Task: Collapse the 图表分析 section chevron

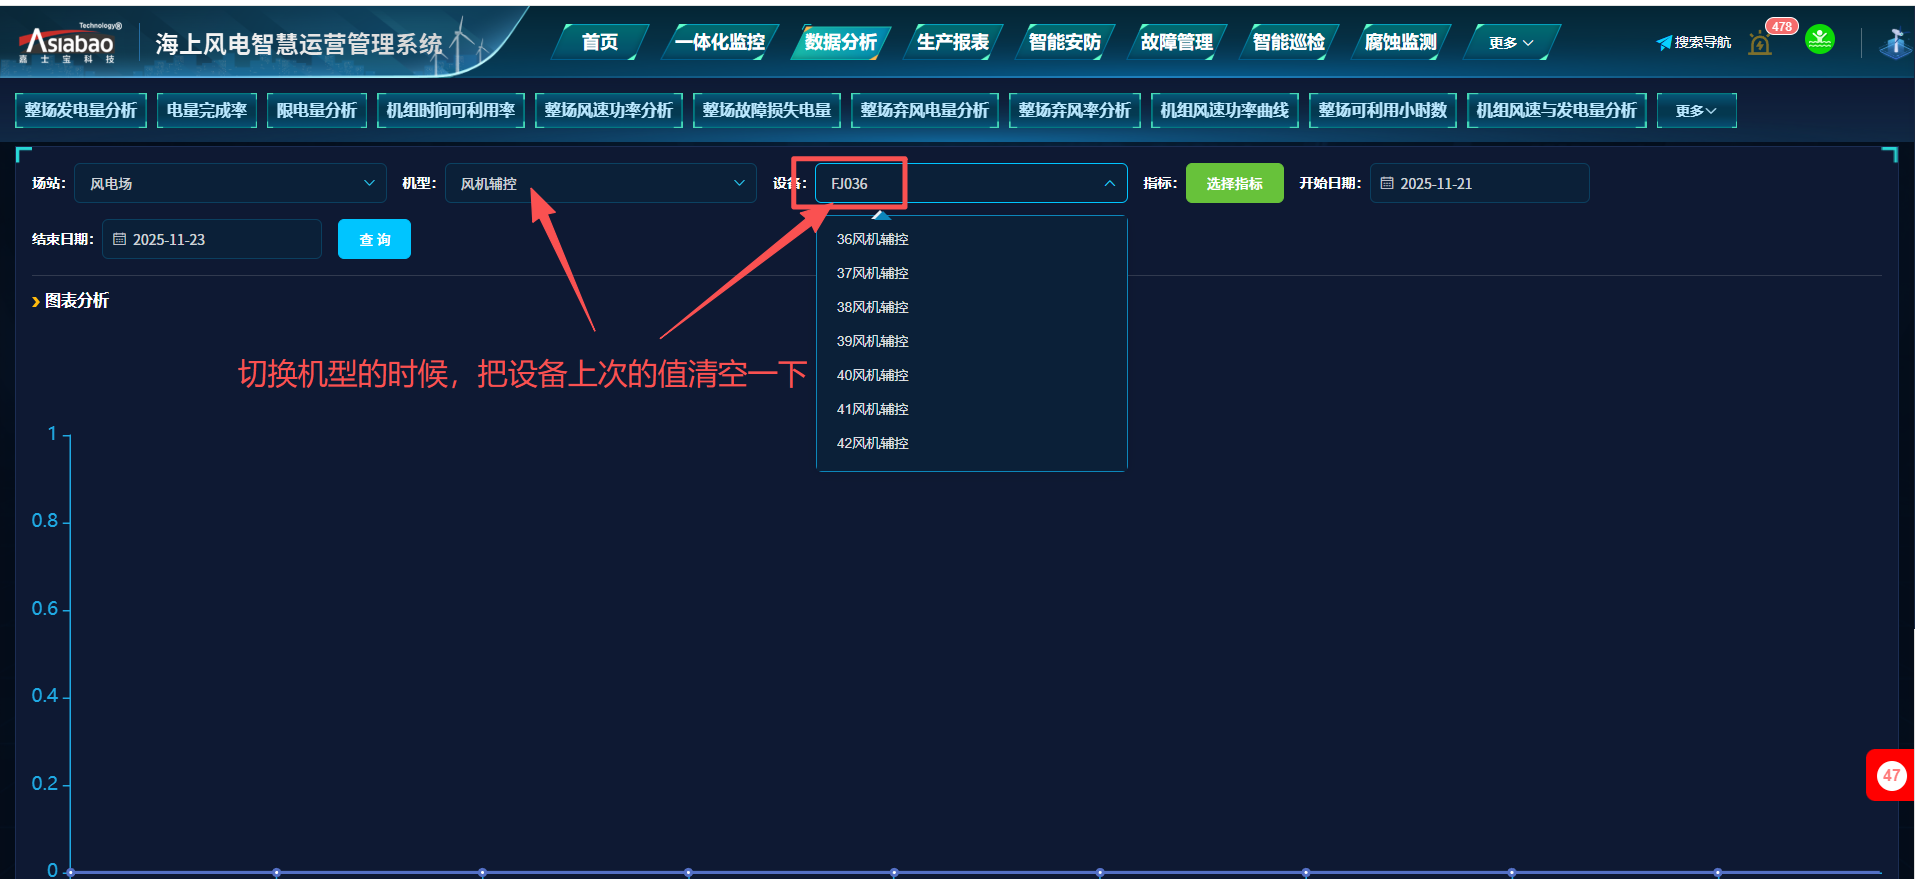Action: pyautogui.click(x=36, y=301)
